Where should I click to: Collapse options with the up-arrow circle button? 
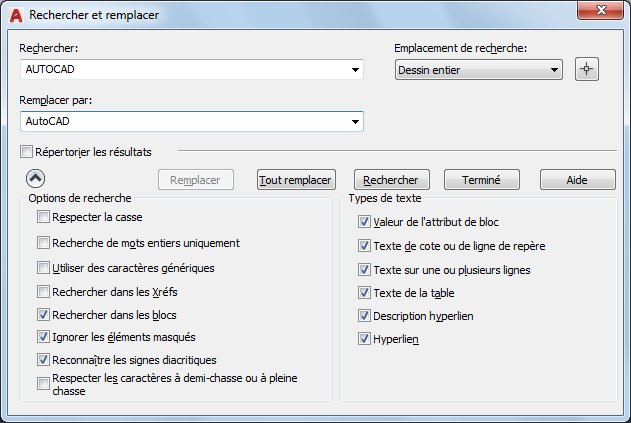pyautogui.click(x=35, y=179)
